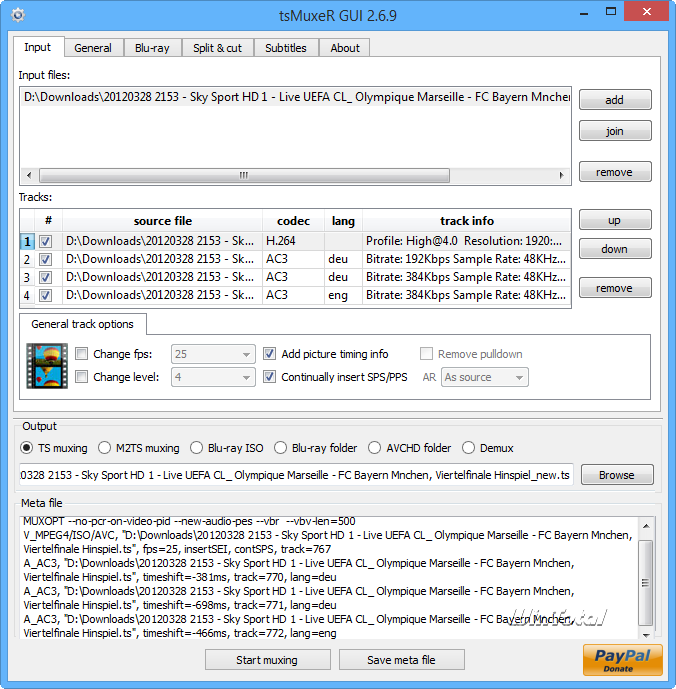Viewport: 676px width, 689px height.
Task: Move track with the down button
Action: 615,249
